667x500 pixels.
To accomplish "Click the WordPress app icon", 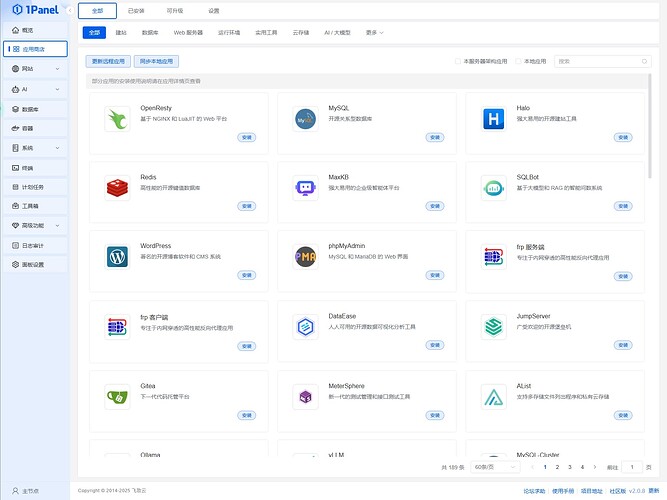I will 117,257.
